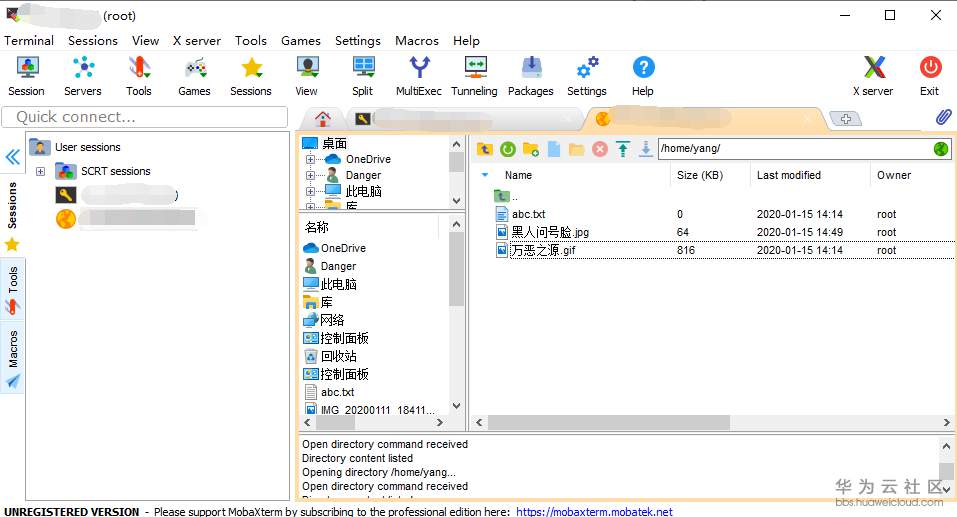Switch to the Sessions side tab
This screenshot has width=957, height=517.
pyautogui.click(x=12, y=215)
